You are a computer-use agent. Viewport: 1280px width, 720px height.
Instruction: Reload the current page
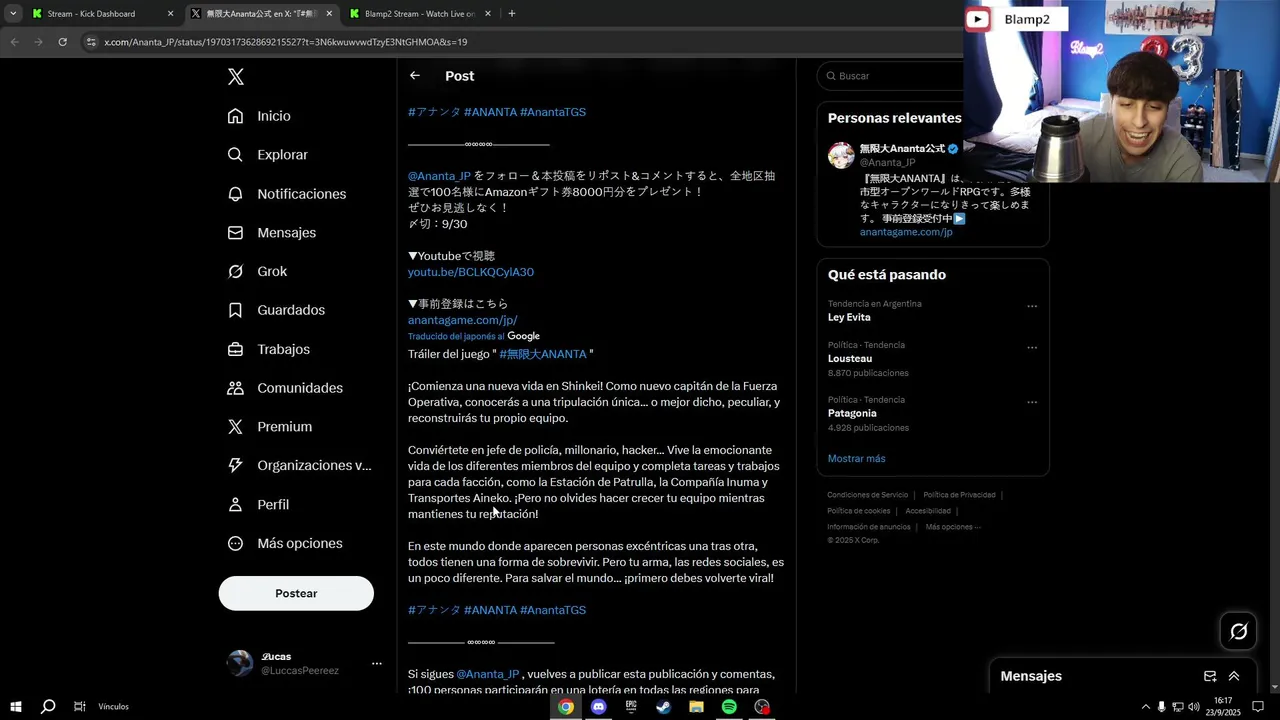pyautogui.click(x=62, y=42)
